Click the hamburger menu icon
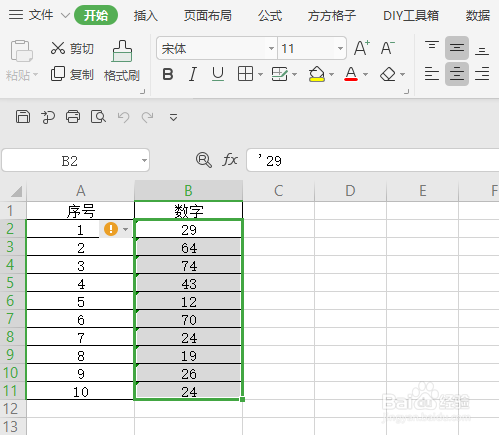 tap(16, 15)
